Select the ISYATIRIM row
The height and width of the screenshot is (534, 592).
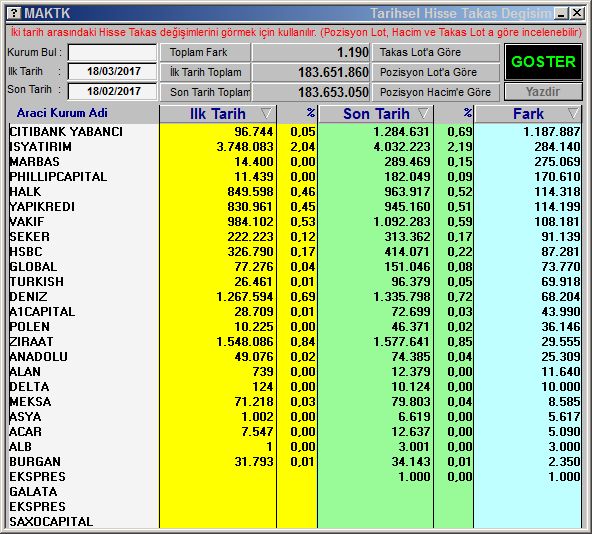(x=295, y=147)
